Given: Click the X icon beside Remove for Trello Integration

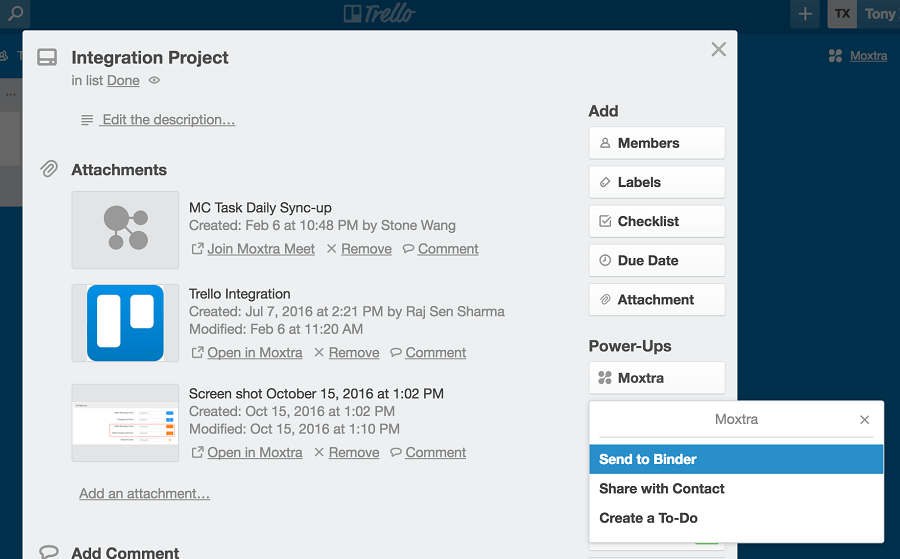Looking at the screenshot, I should pyautogui.click(x=319, y=352).
